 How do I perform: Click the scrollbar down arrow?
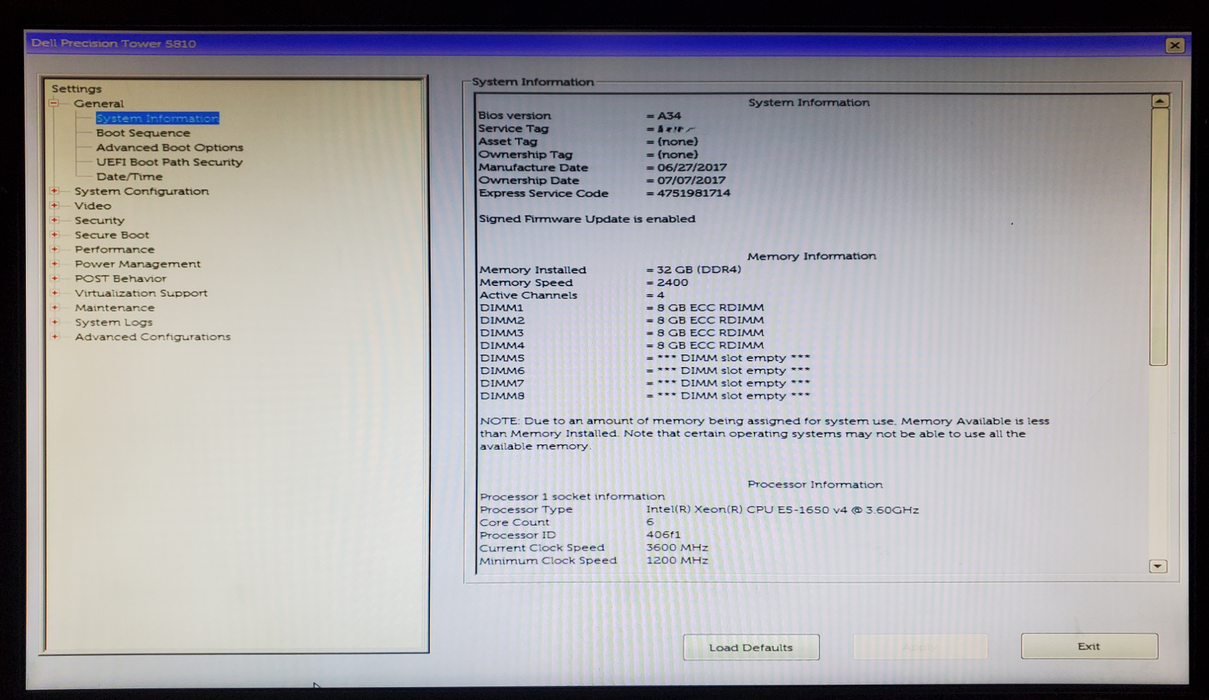coord(1159,566)
